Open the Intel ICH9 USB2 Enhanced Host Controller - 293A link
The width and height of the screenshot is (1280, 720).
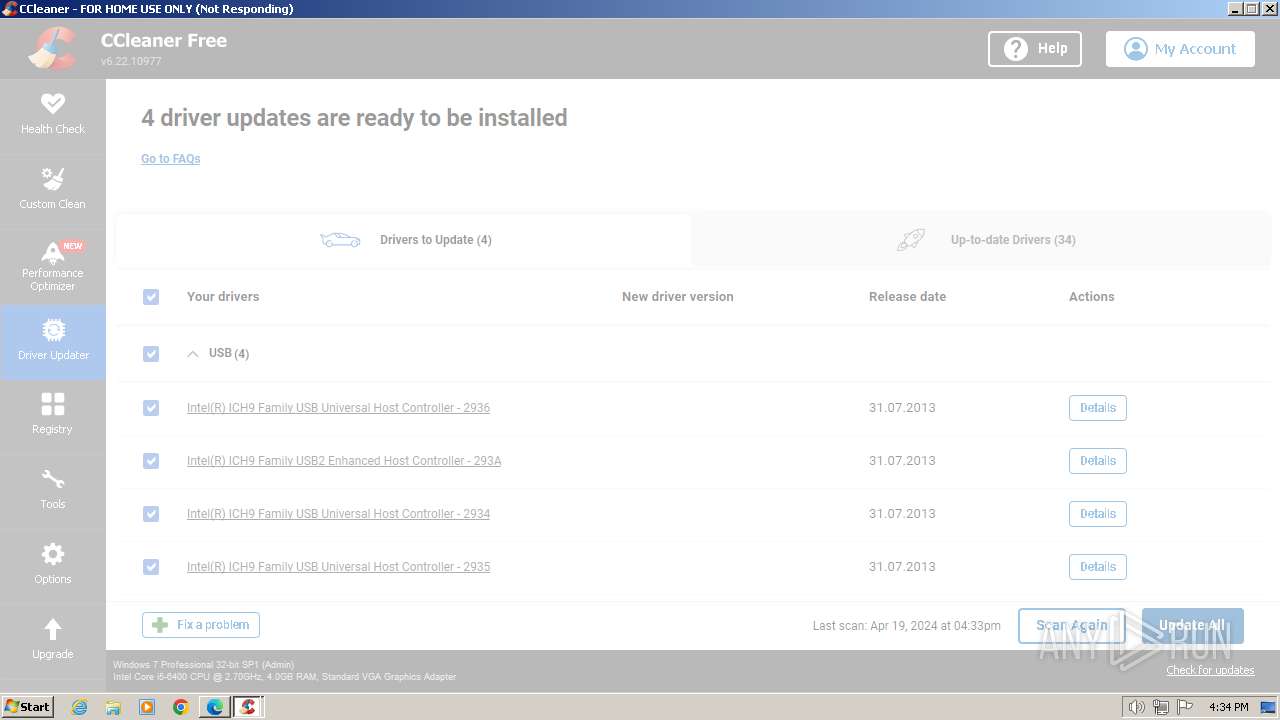[x=344, y=461]
